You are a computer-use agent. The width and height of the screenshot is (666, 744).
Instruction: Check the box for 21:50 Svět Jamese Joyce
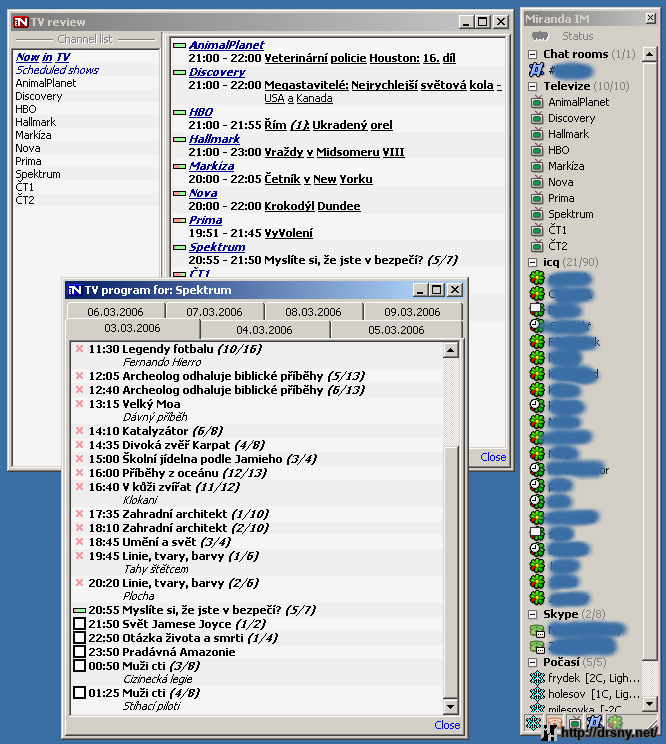[x=80, y=623]
